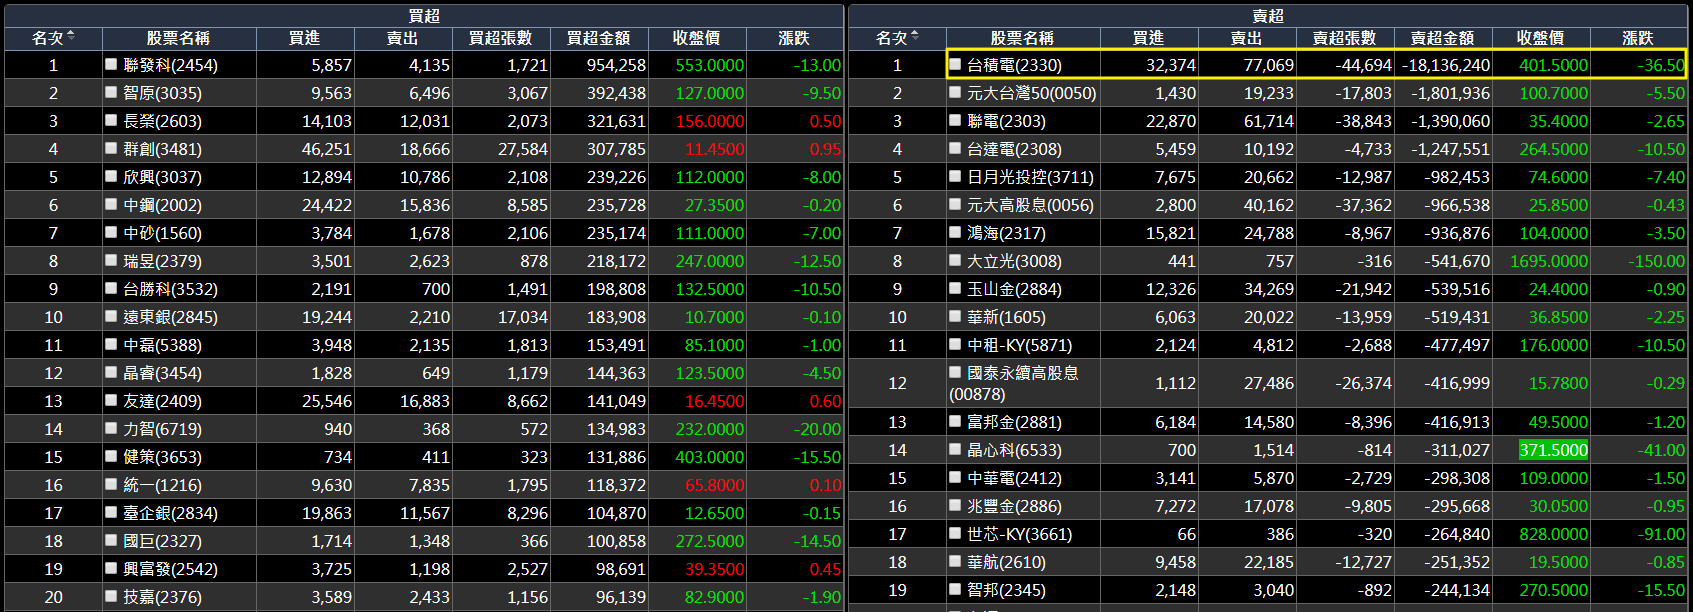
Task: Select closing price 553.0000 for 聯發科
Action: tap(709, 65)
